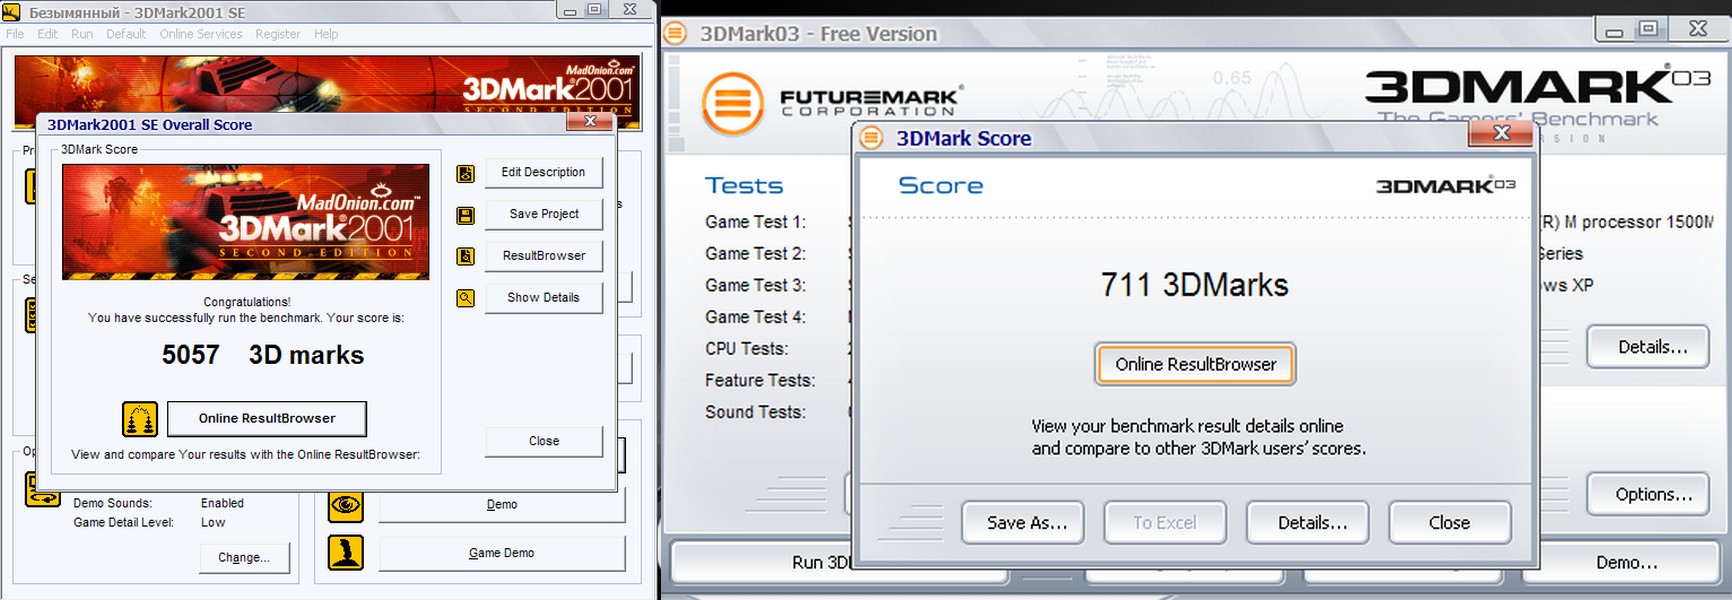Click the Game Demo button
1732x600 pixels.
click(502, 553)
